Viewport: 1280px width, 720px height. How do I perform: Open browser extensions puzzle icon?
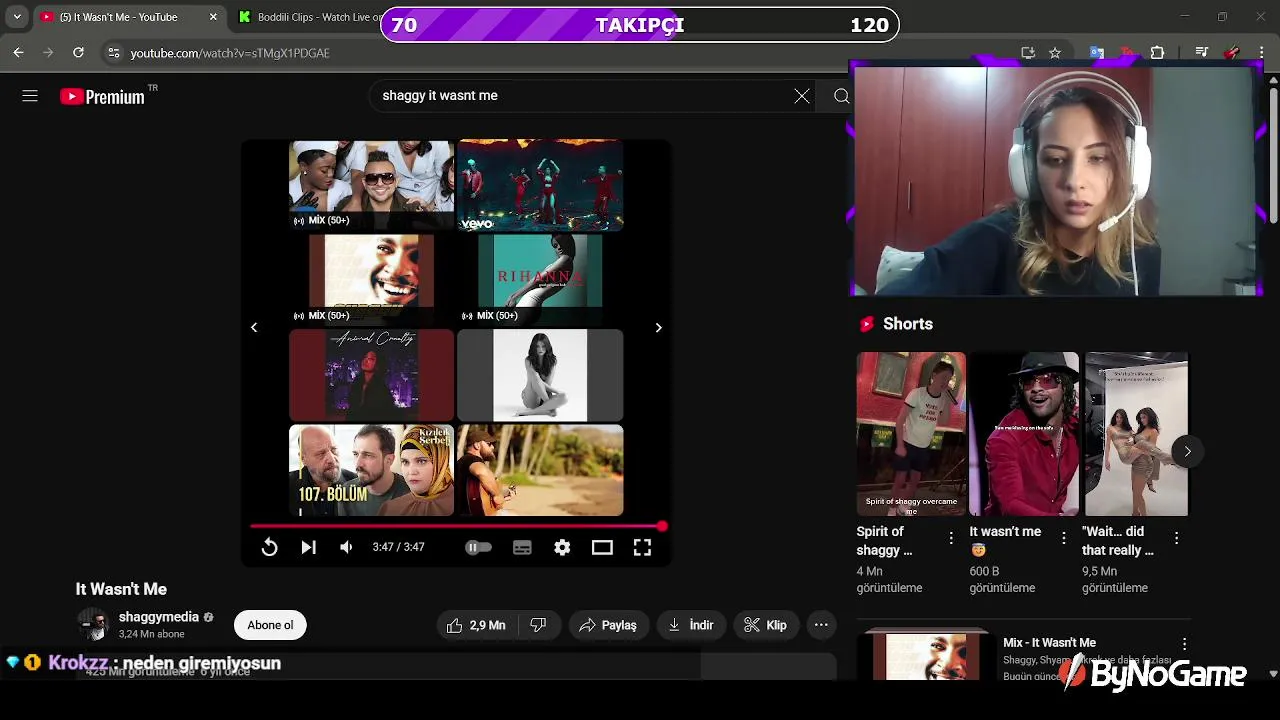tap(1157, 52)
